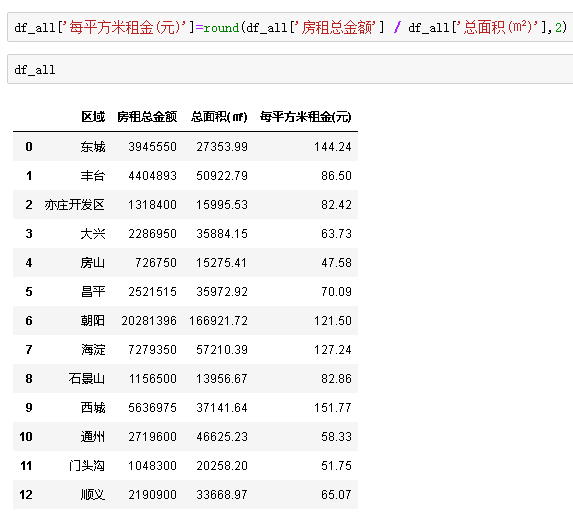The image size is (573, 513).
Task: Click the code cell computing 每平方米租金(元)
Action: click(x=290, y=27)
